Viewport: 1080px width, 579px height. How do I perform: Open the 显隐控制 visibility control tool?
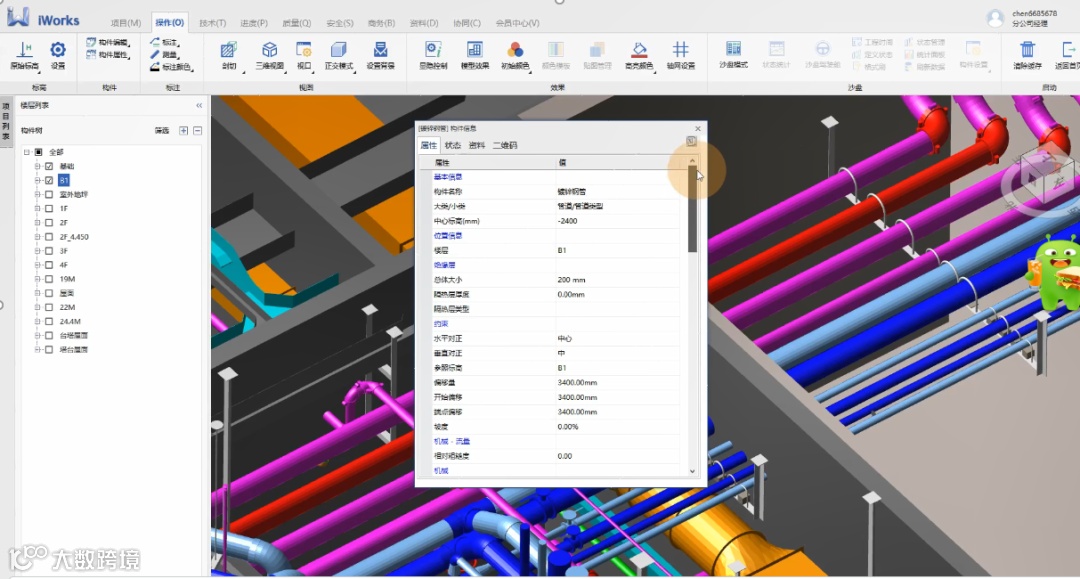(433, 50)
